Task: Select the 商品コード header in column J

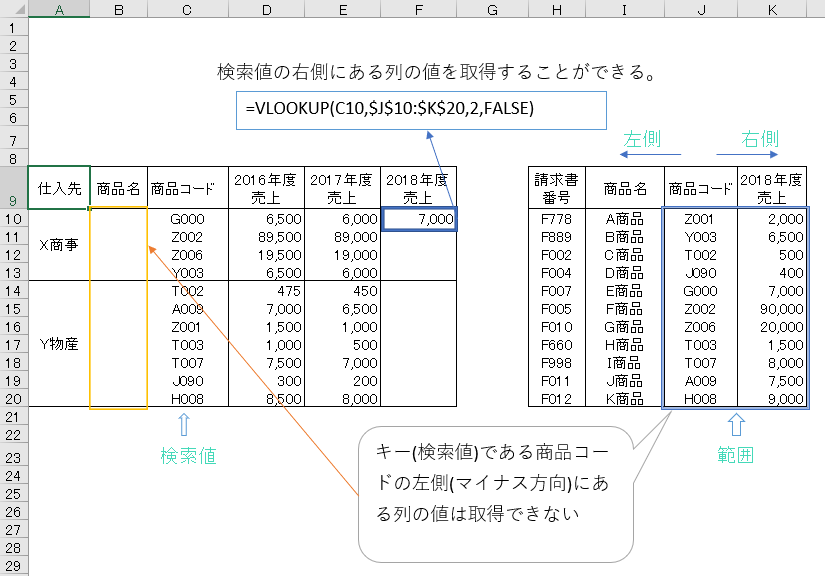Action: 700,188
